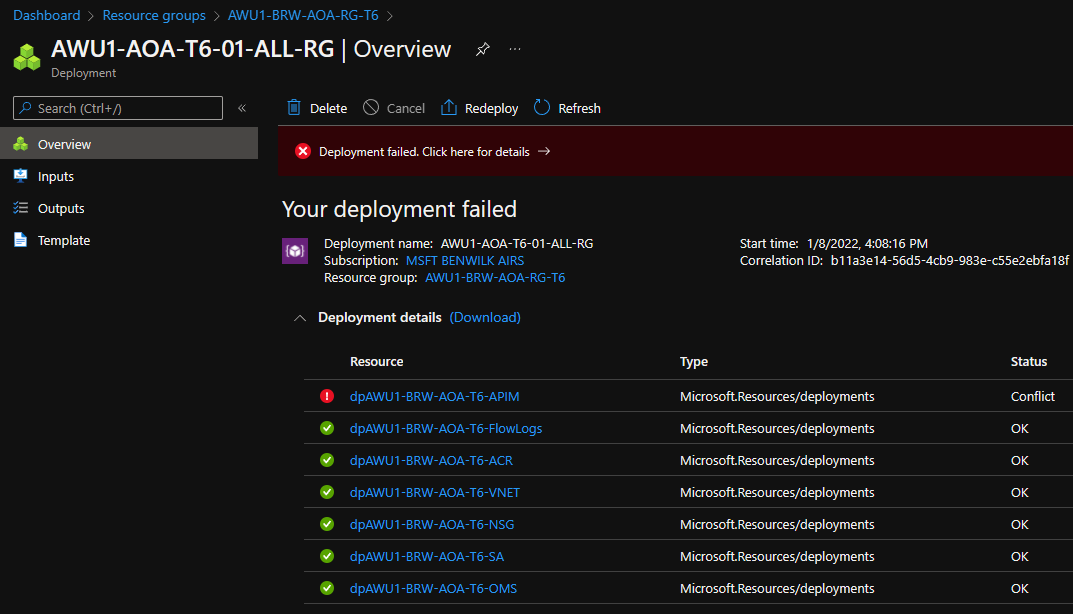Open Resource groups breadcrumb
This screenshot has height=614, width=1073.
(154, 15)
